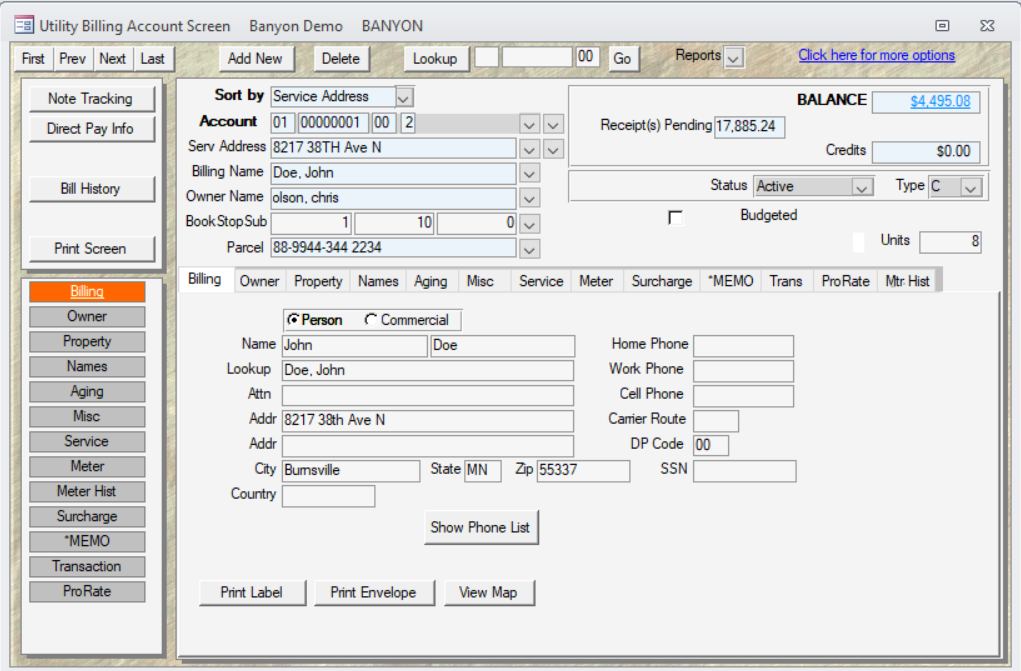Click the Go button
The width and height of the screenshot is (1021, 671).
pyautogui.click(x=622, y=59)
